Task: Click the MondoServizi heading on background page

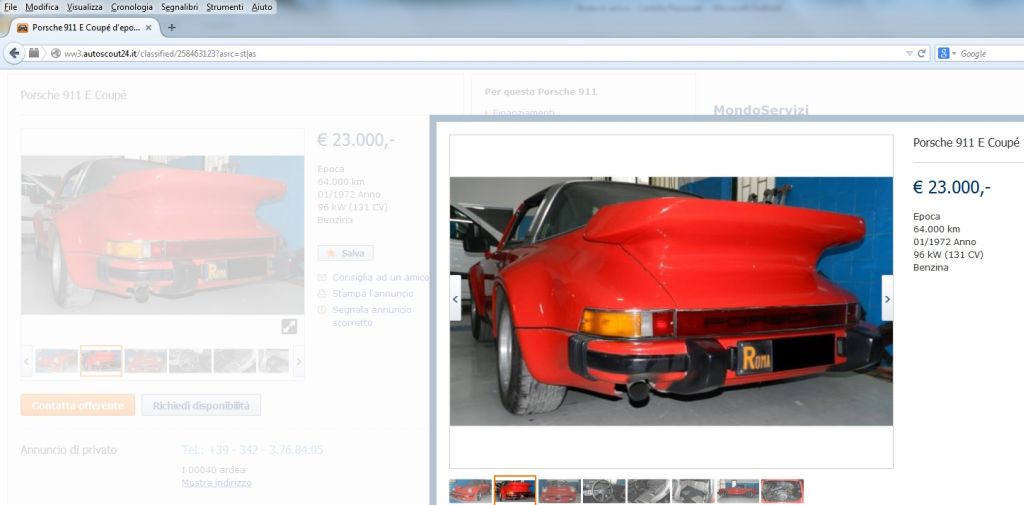Action: (x=761, y=110)
